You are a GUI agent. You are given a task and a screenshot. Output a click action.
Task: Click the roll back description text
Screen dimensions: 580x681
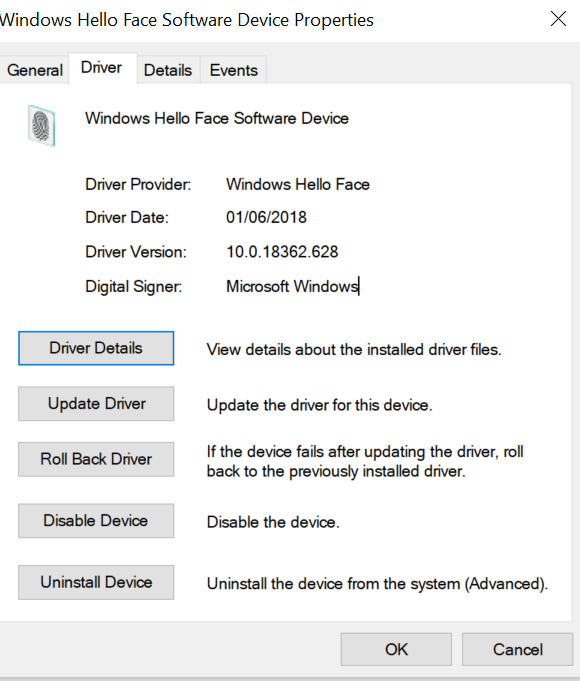pyautogui.click(x=365, y=461)
